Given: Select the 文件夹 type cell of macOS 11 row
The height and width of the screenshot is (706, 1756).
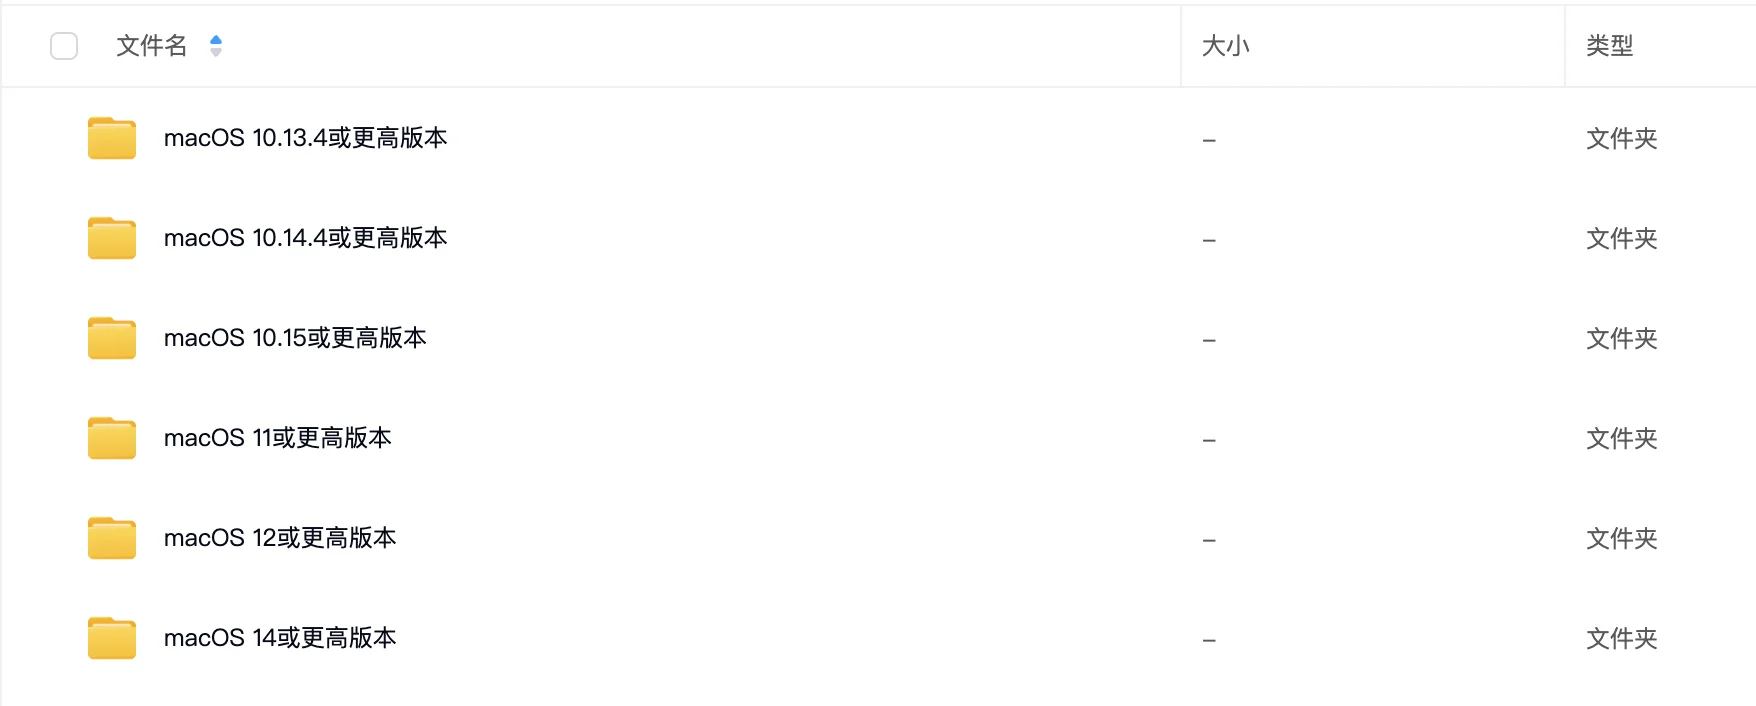Looking at the screenshot, I should [x=1622, y=438].
